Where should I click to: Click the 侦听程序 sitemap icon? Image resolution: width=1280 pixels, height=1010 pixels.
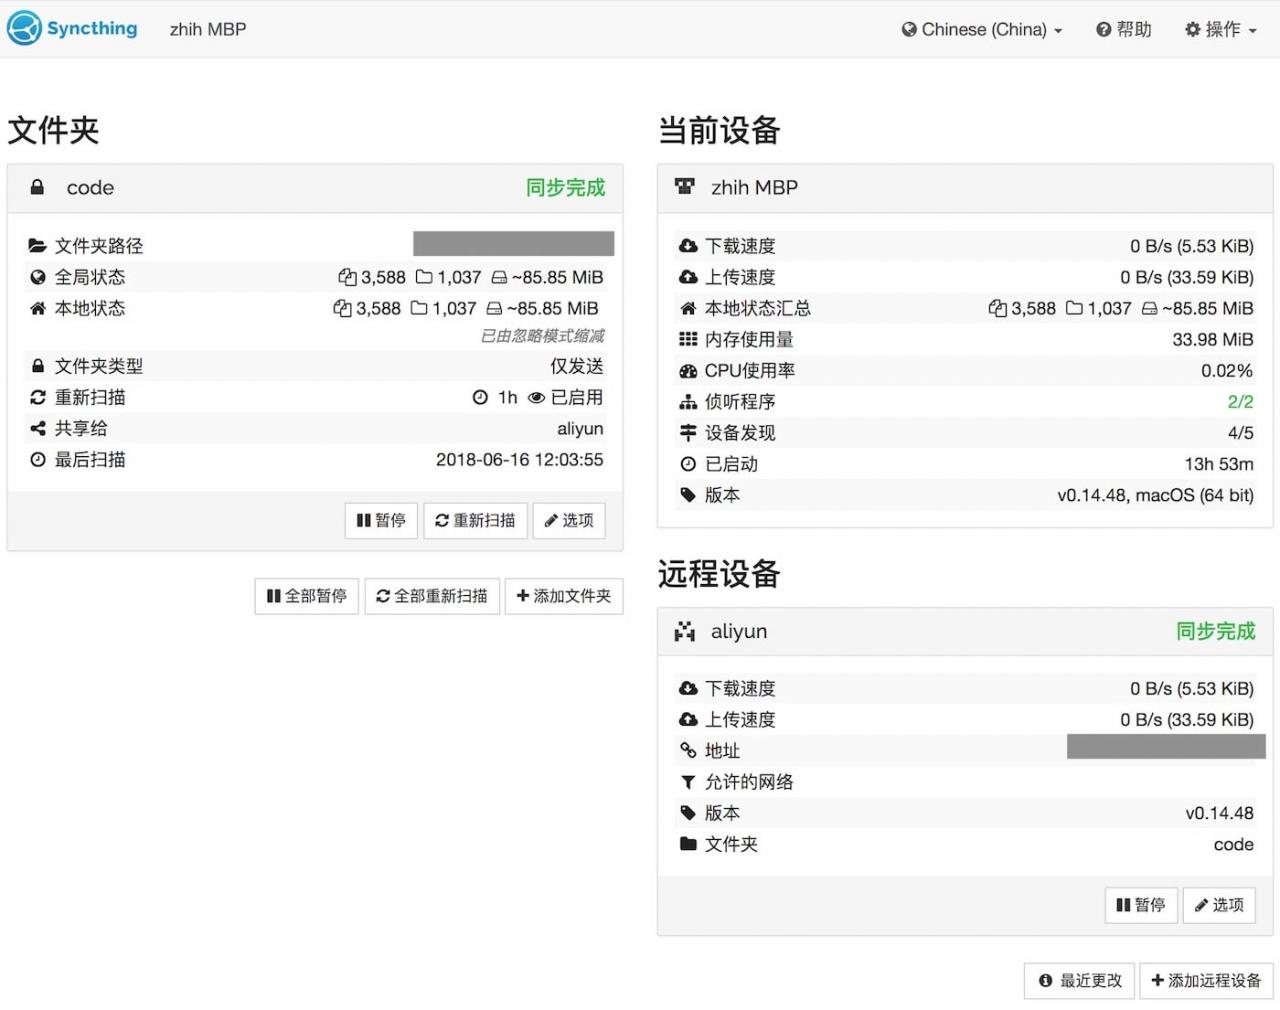[x=688, y=402]
